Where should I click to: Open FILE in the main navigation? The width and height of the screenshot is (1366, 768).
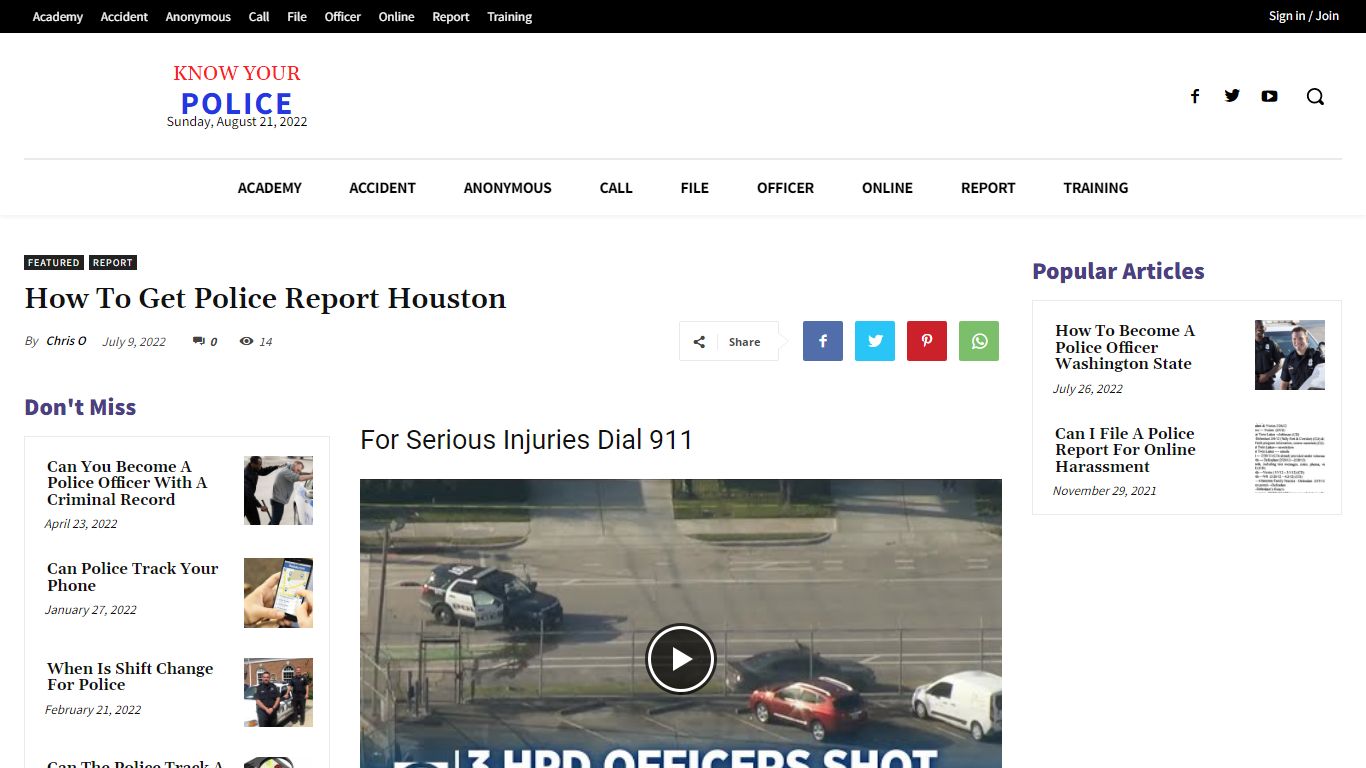pos(695,188)
